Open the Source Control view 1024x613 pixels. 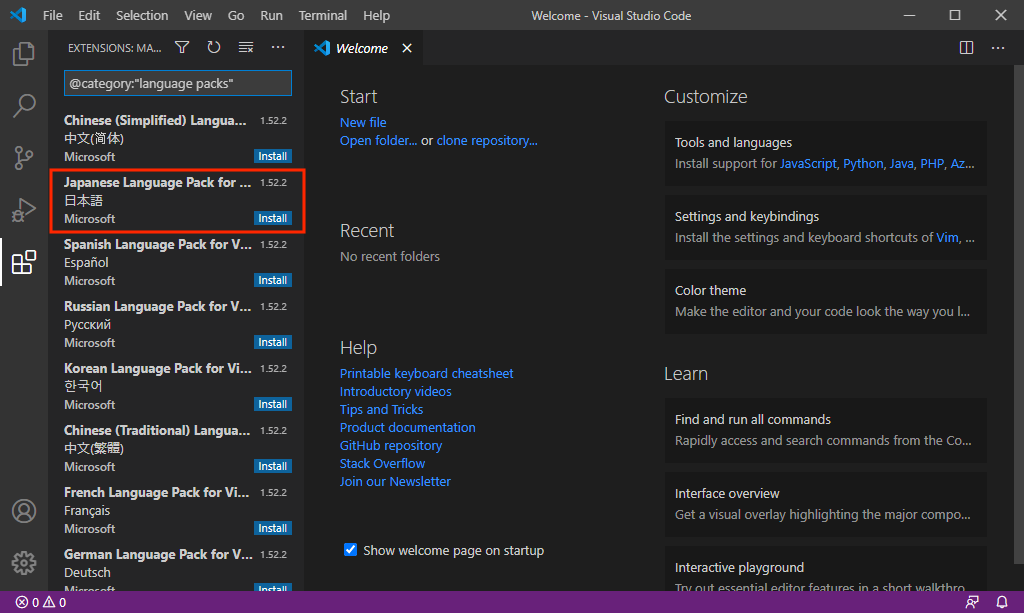coord(24,157)
